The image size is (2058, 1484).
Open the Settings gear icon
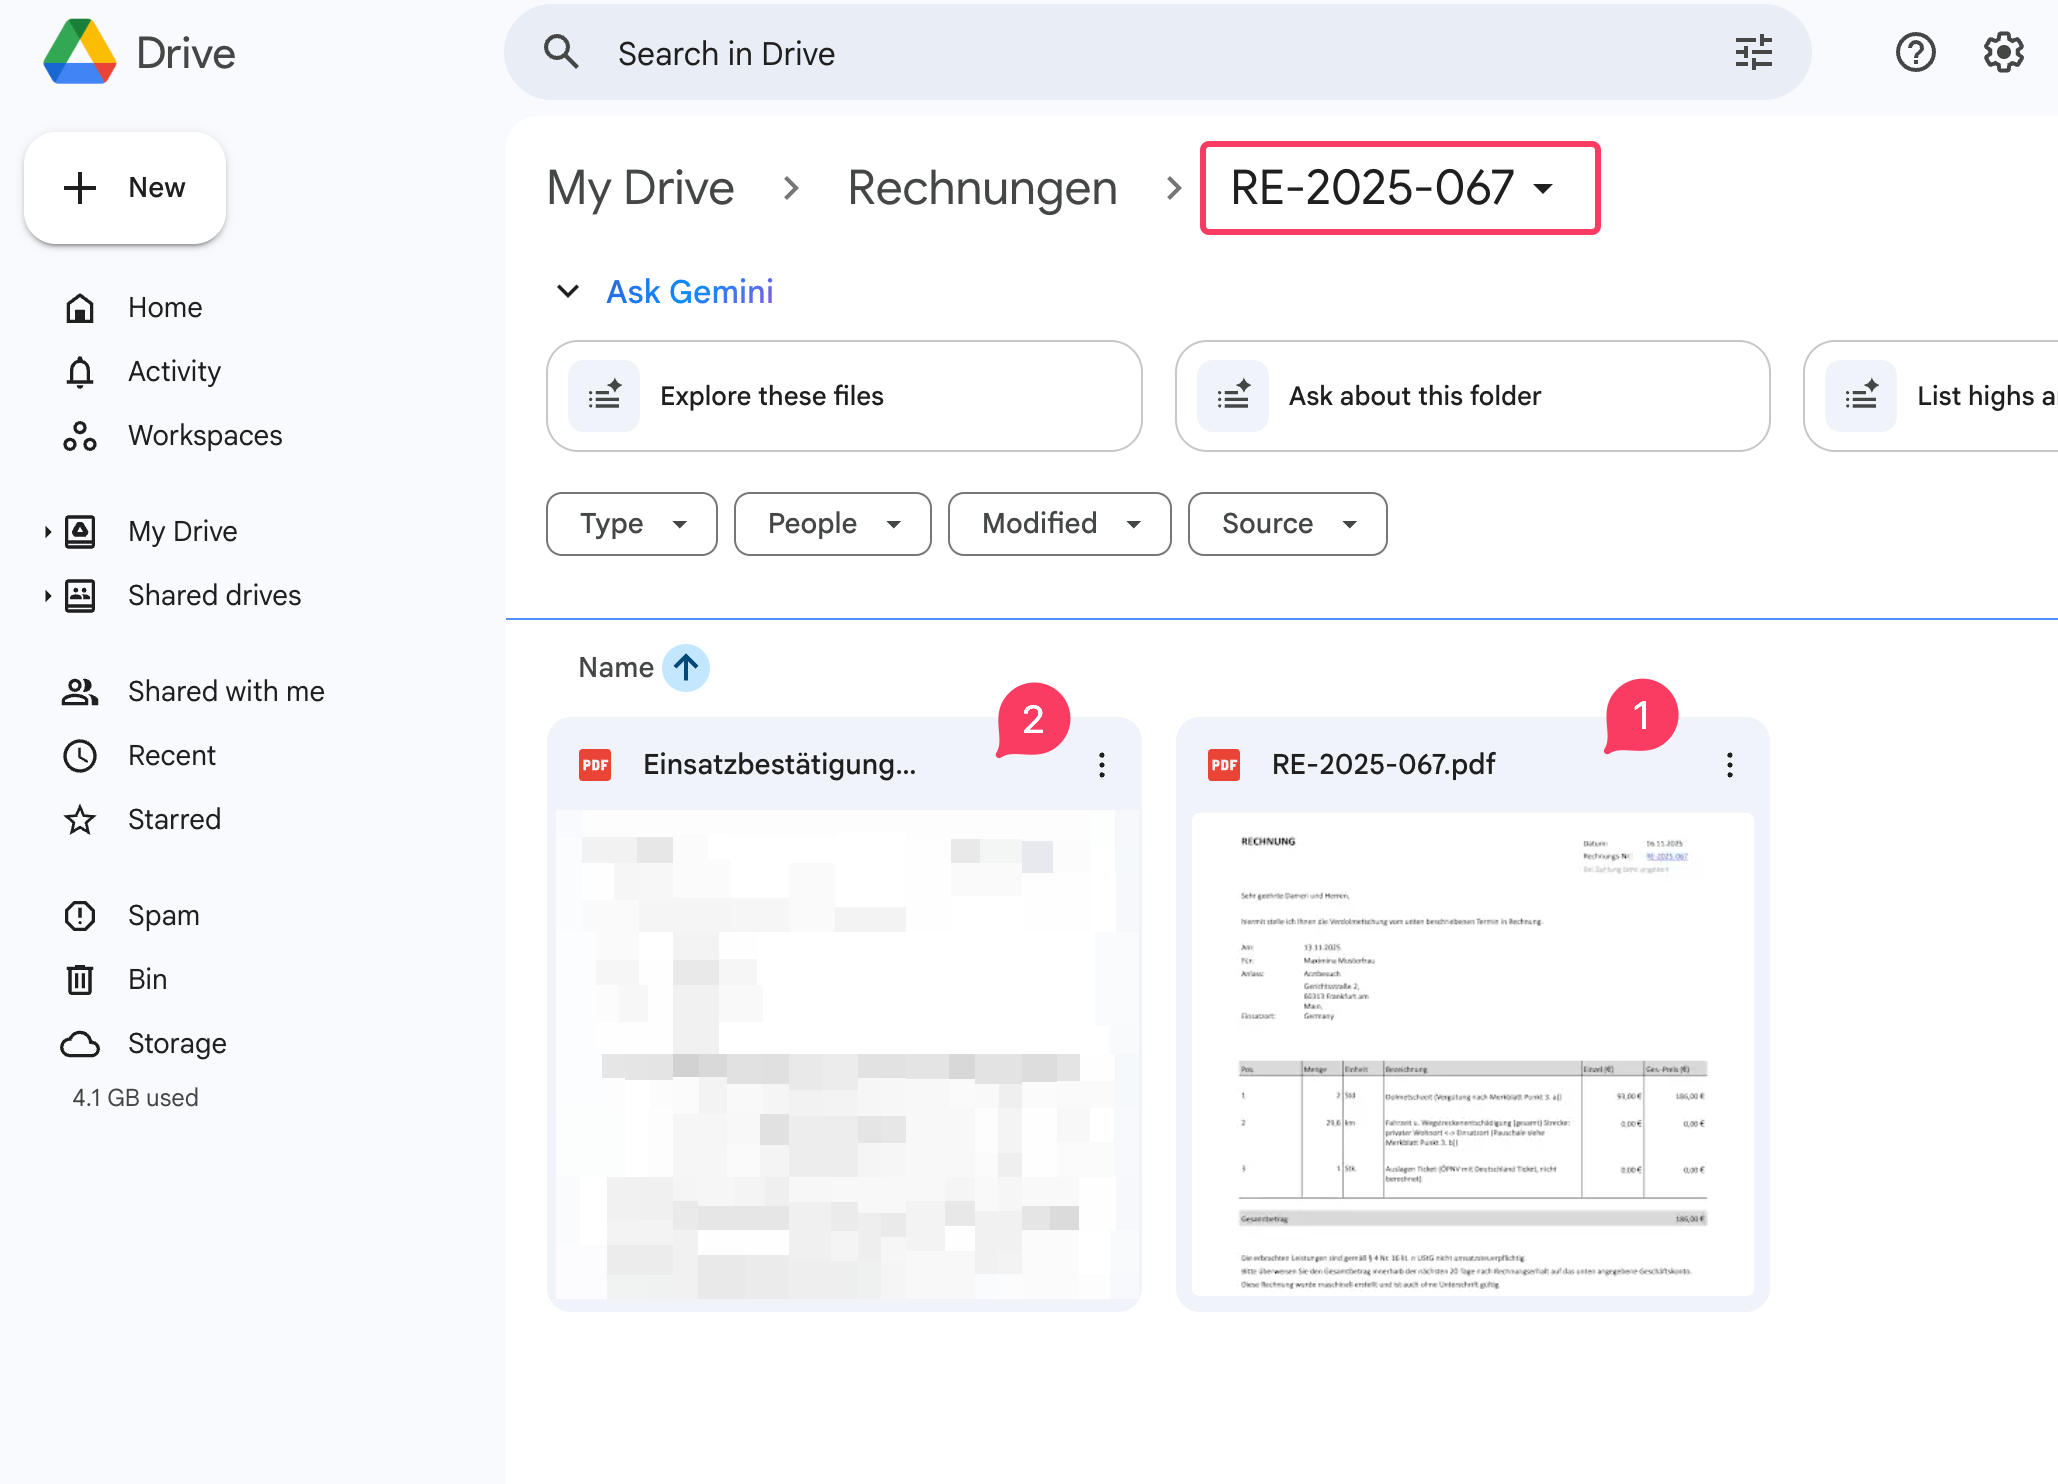pyautogui.click(x=2003, y=52)
